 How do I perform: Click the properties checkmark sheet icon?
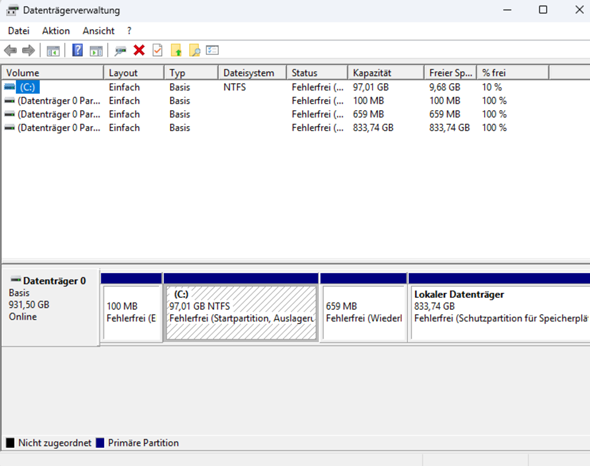(x=158, y=50)
